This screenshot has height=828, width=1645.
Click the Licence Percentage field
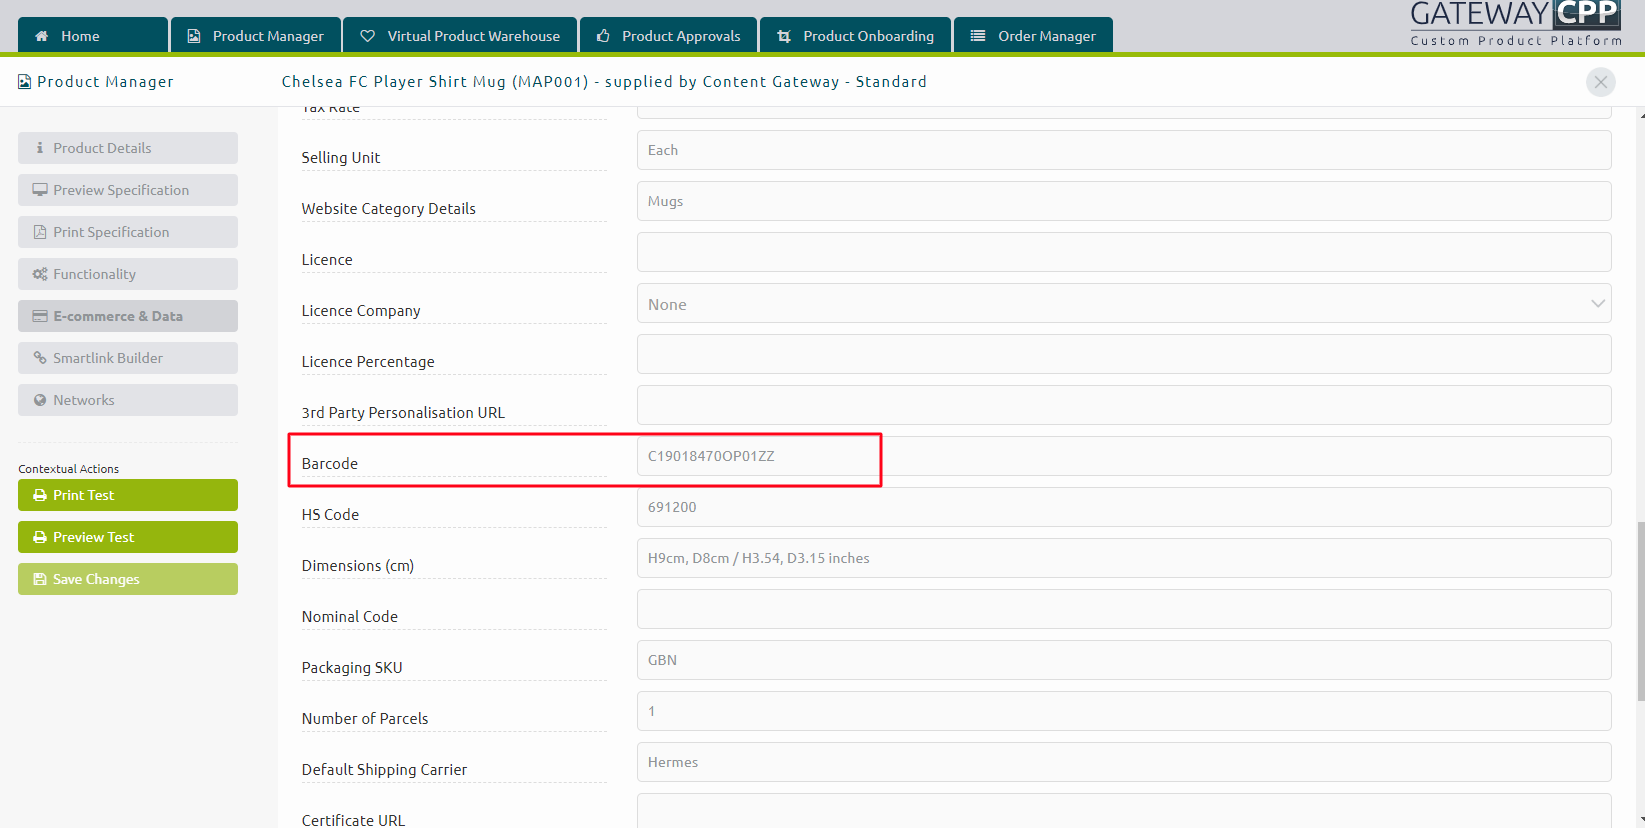click(1124, 354)
